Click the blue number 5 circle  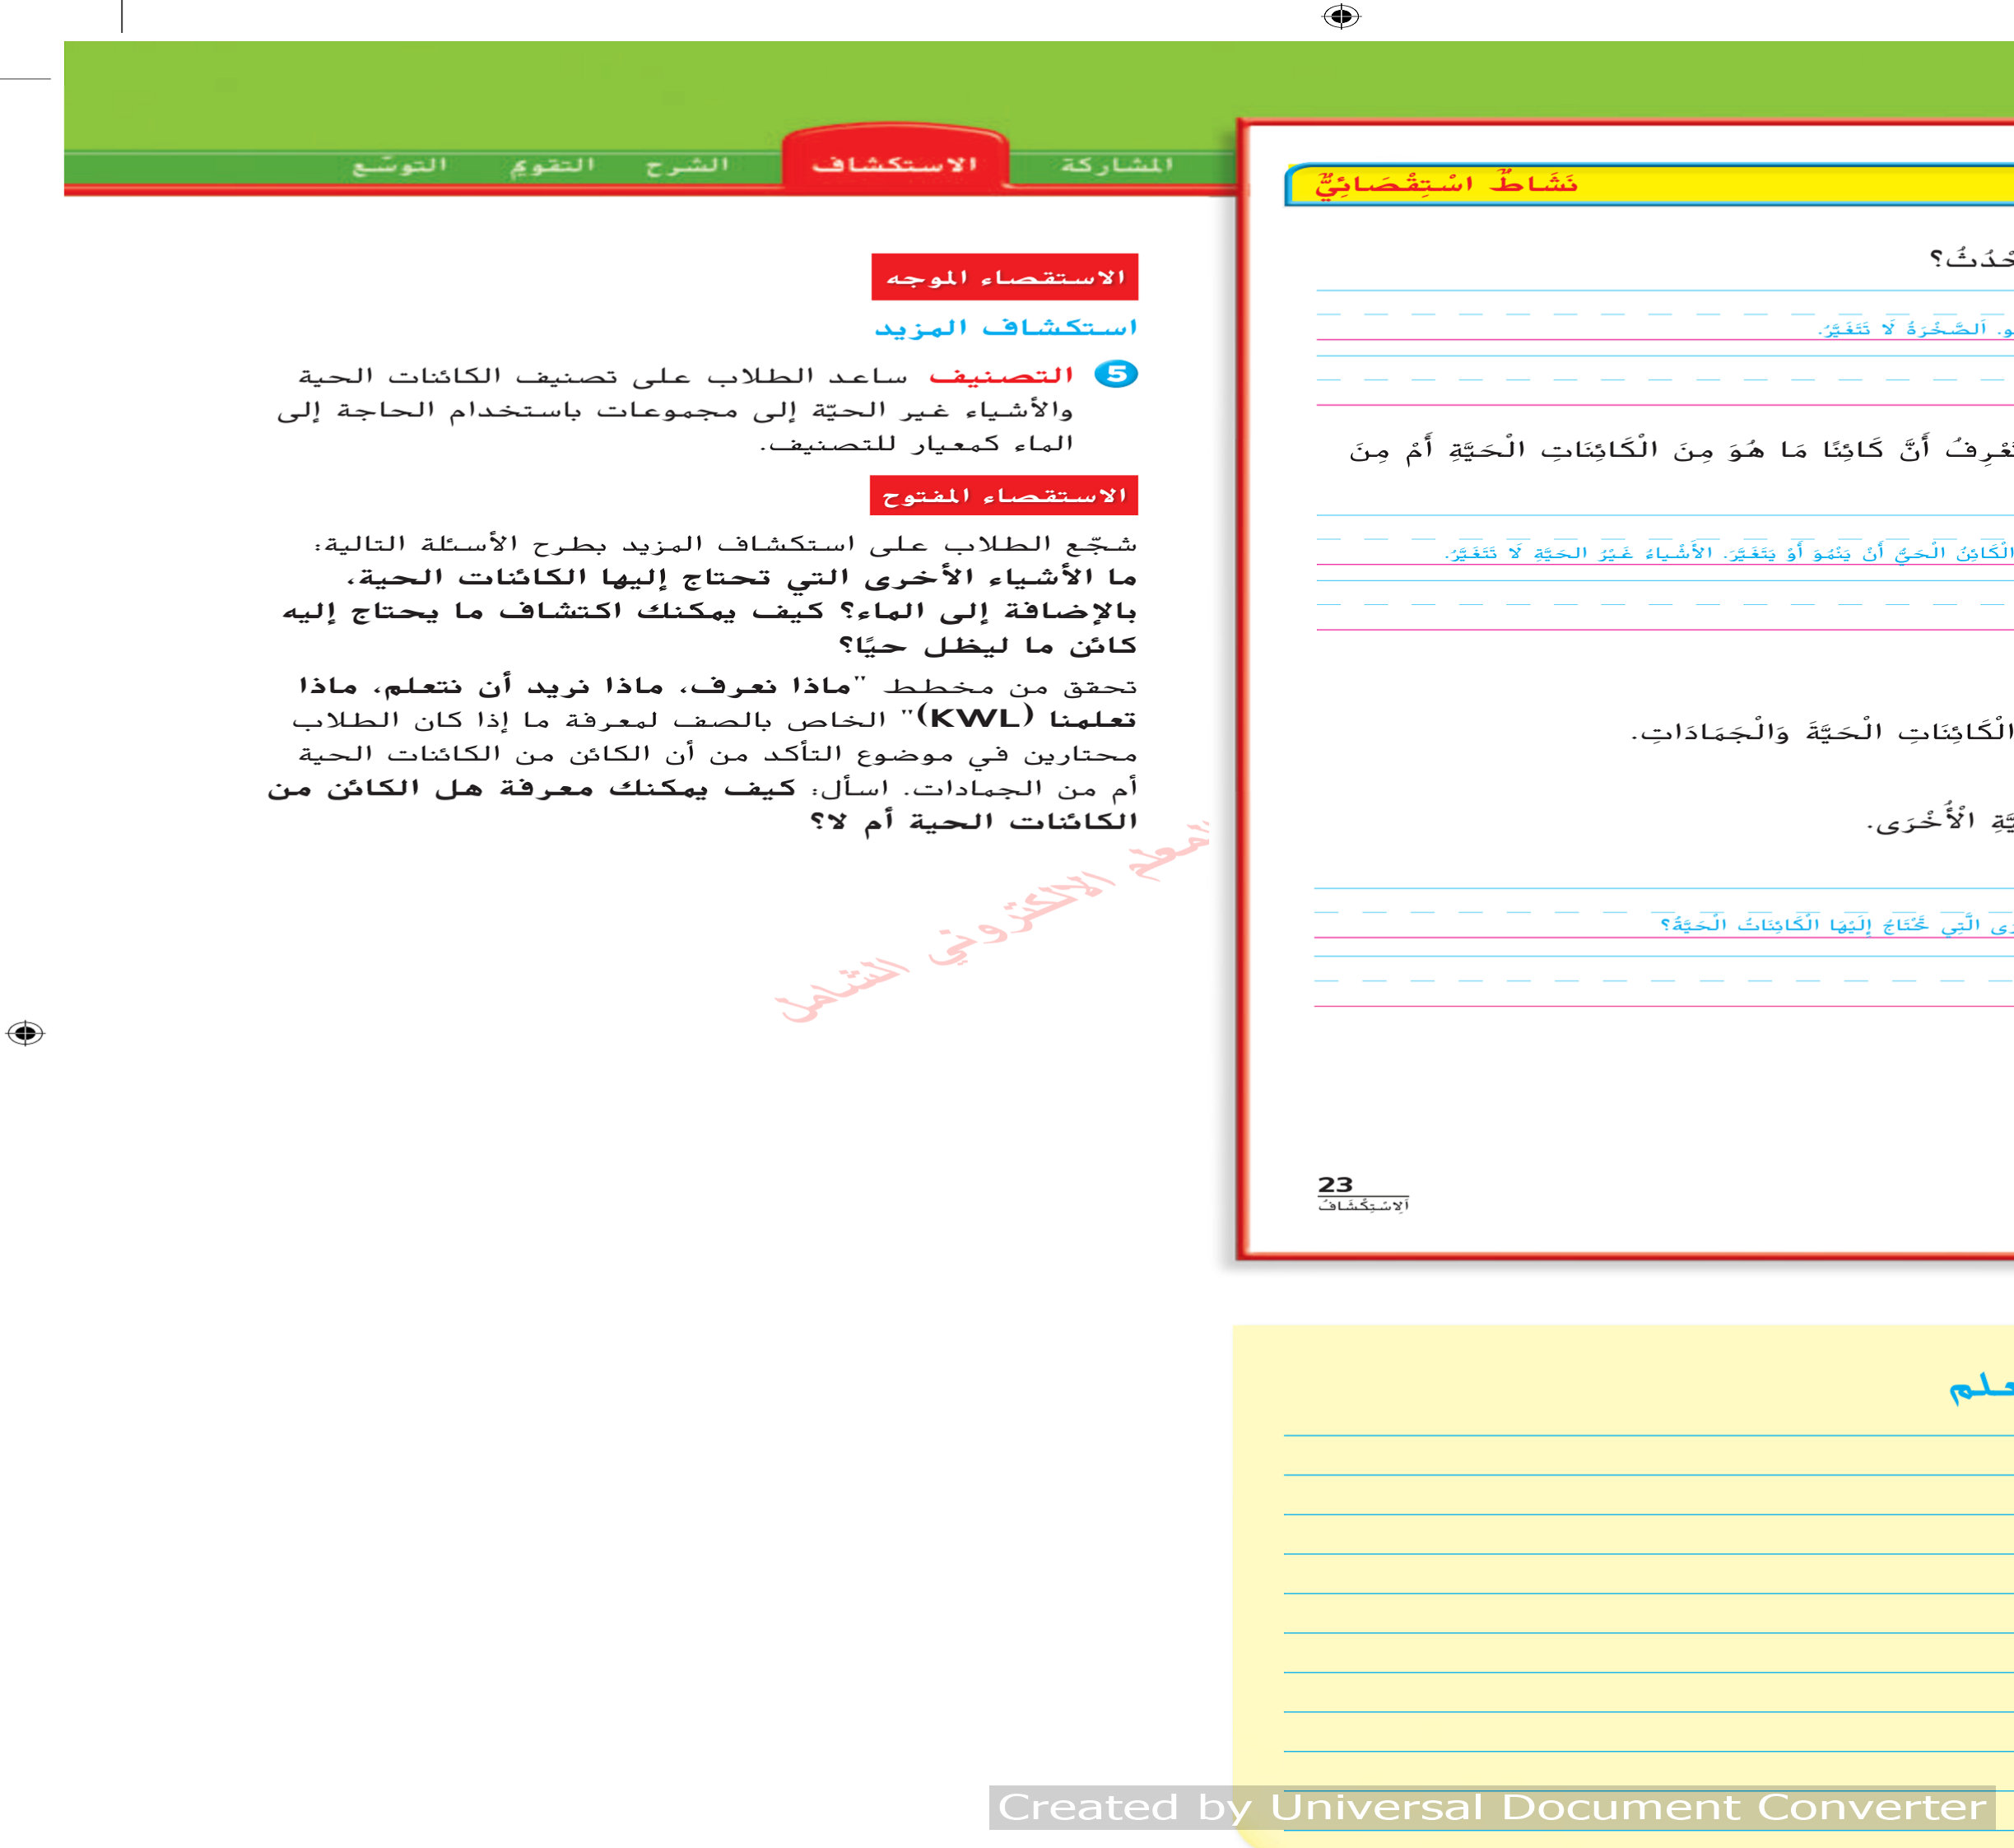(x=1116, y=374)
